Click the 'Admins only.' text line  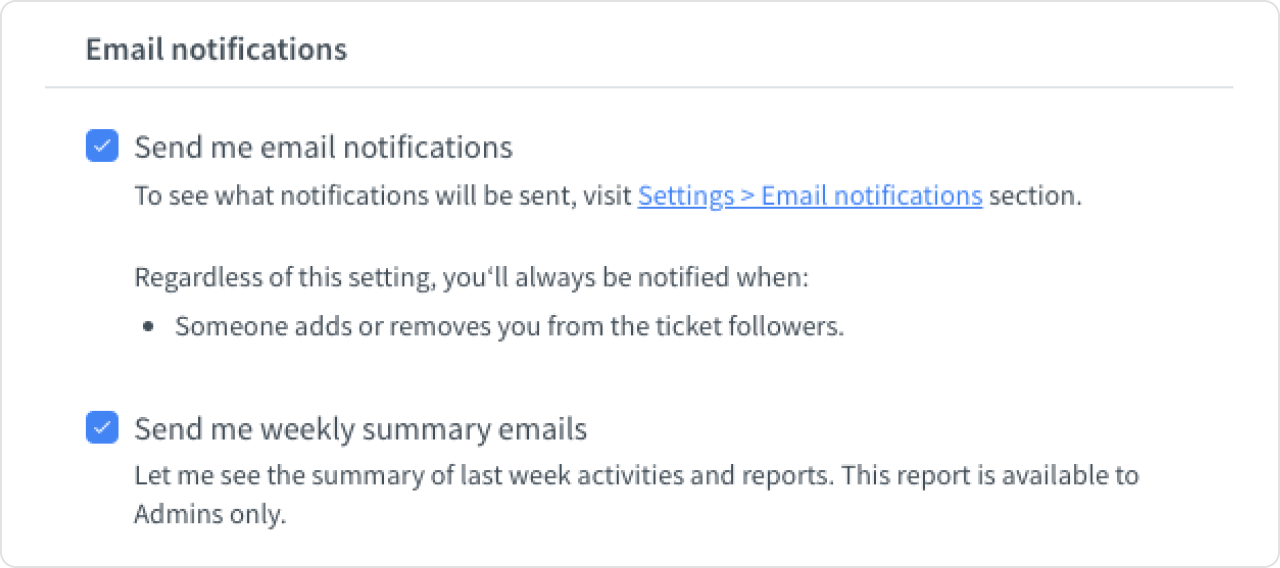coord(210,515)
